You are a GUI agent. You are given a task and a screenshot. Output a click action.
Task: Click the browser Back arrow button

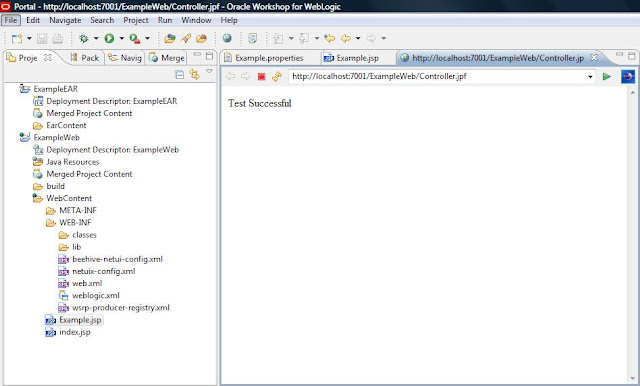tap(230, 76)
